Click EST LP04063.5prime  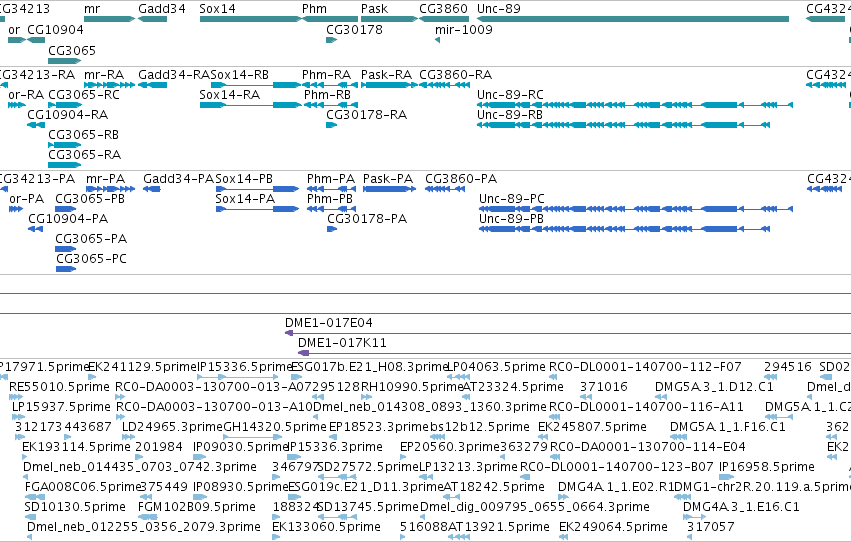459,377
